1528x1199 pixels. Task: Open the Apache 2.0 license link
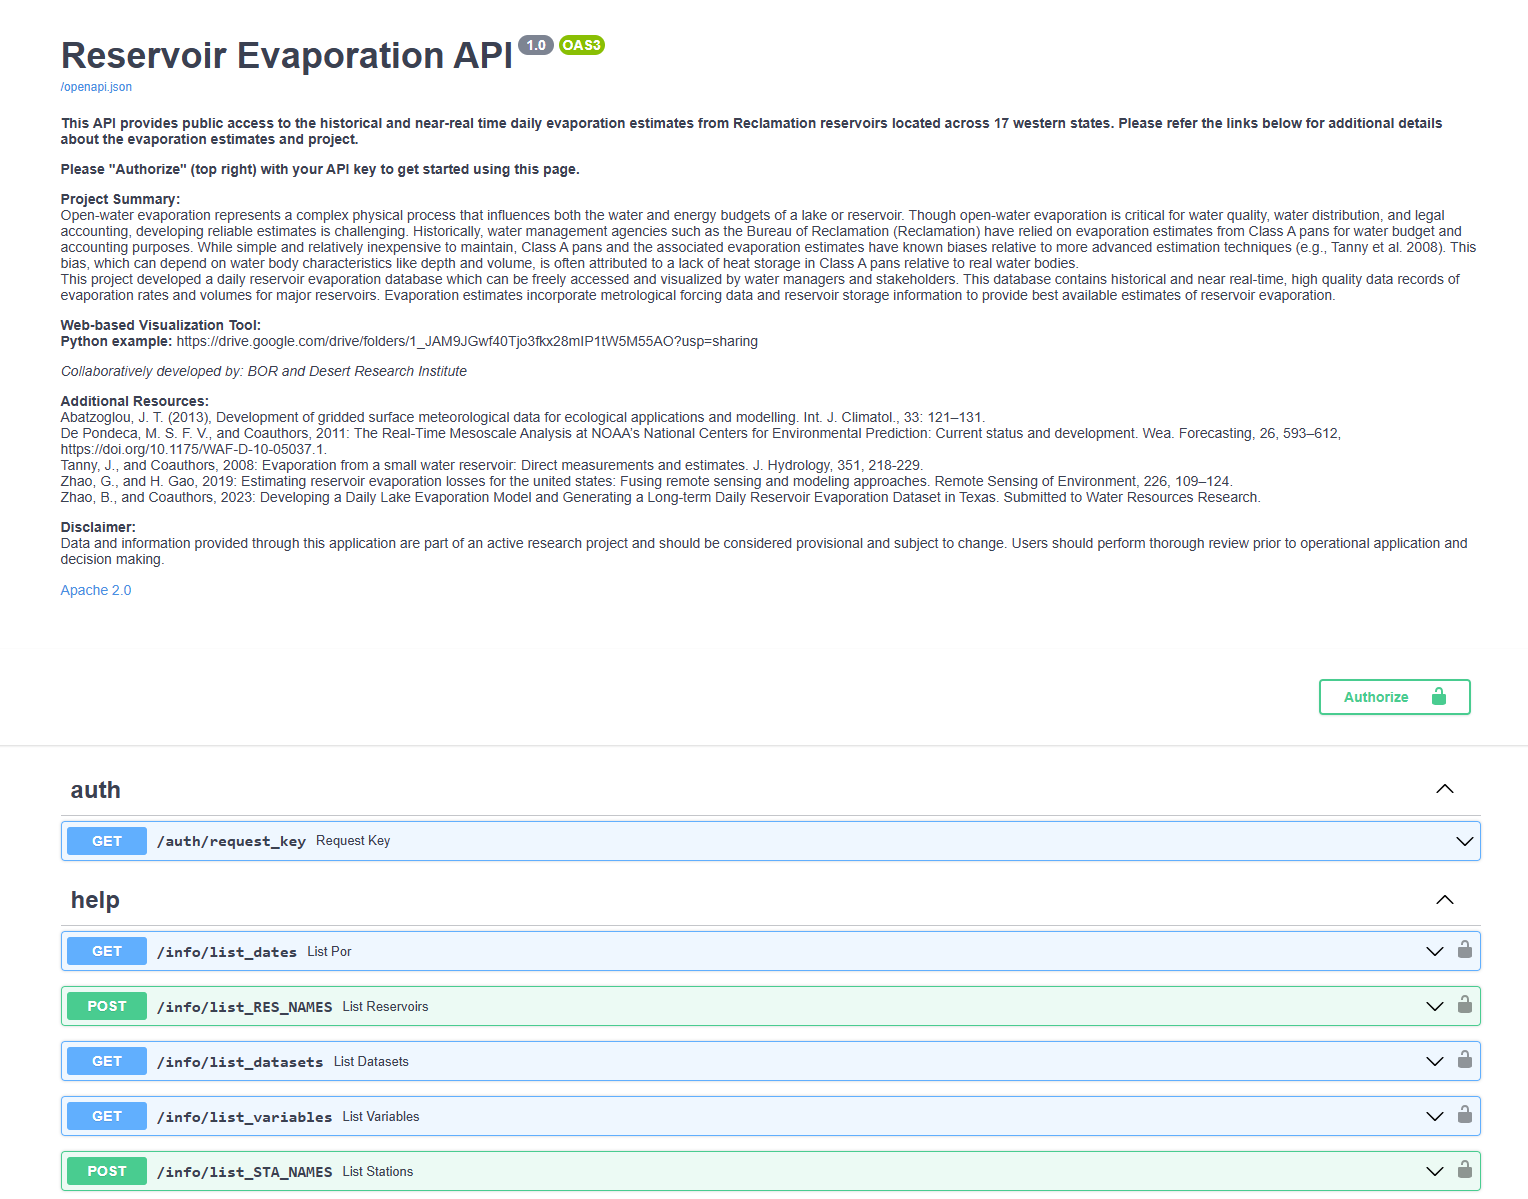(96, 590)
